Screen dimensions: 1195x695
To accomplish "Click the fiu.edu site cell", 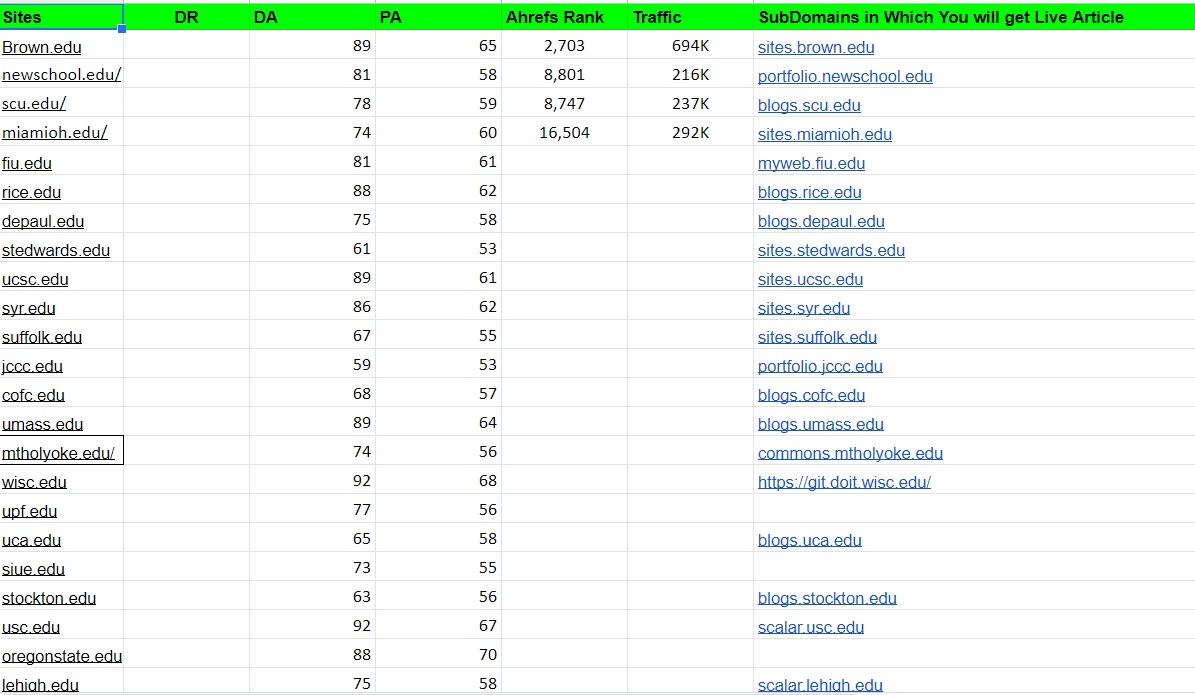I will coord(61,162).
